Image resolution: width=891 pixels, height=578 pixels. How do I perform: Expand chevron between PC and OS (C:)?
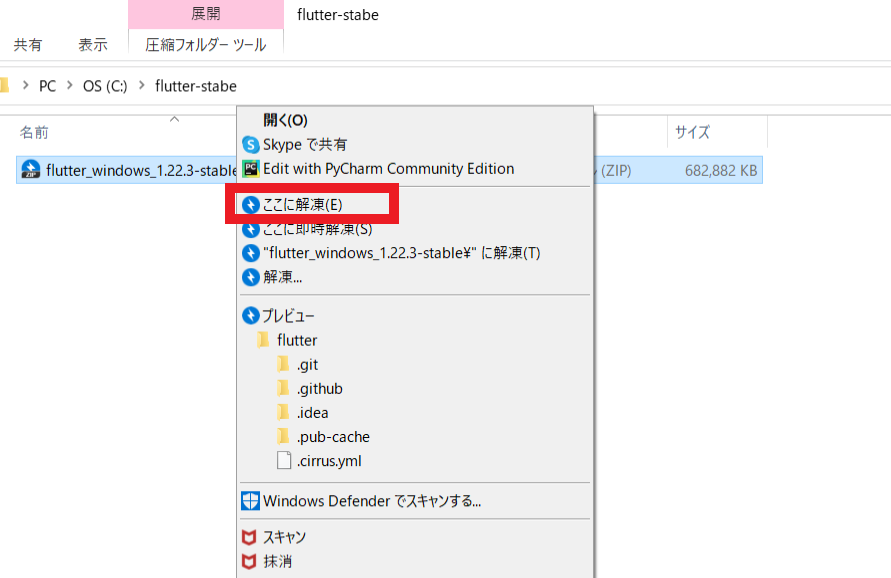click(70, 86)
